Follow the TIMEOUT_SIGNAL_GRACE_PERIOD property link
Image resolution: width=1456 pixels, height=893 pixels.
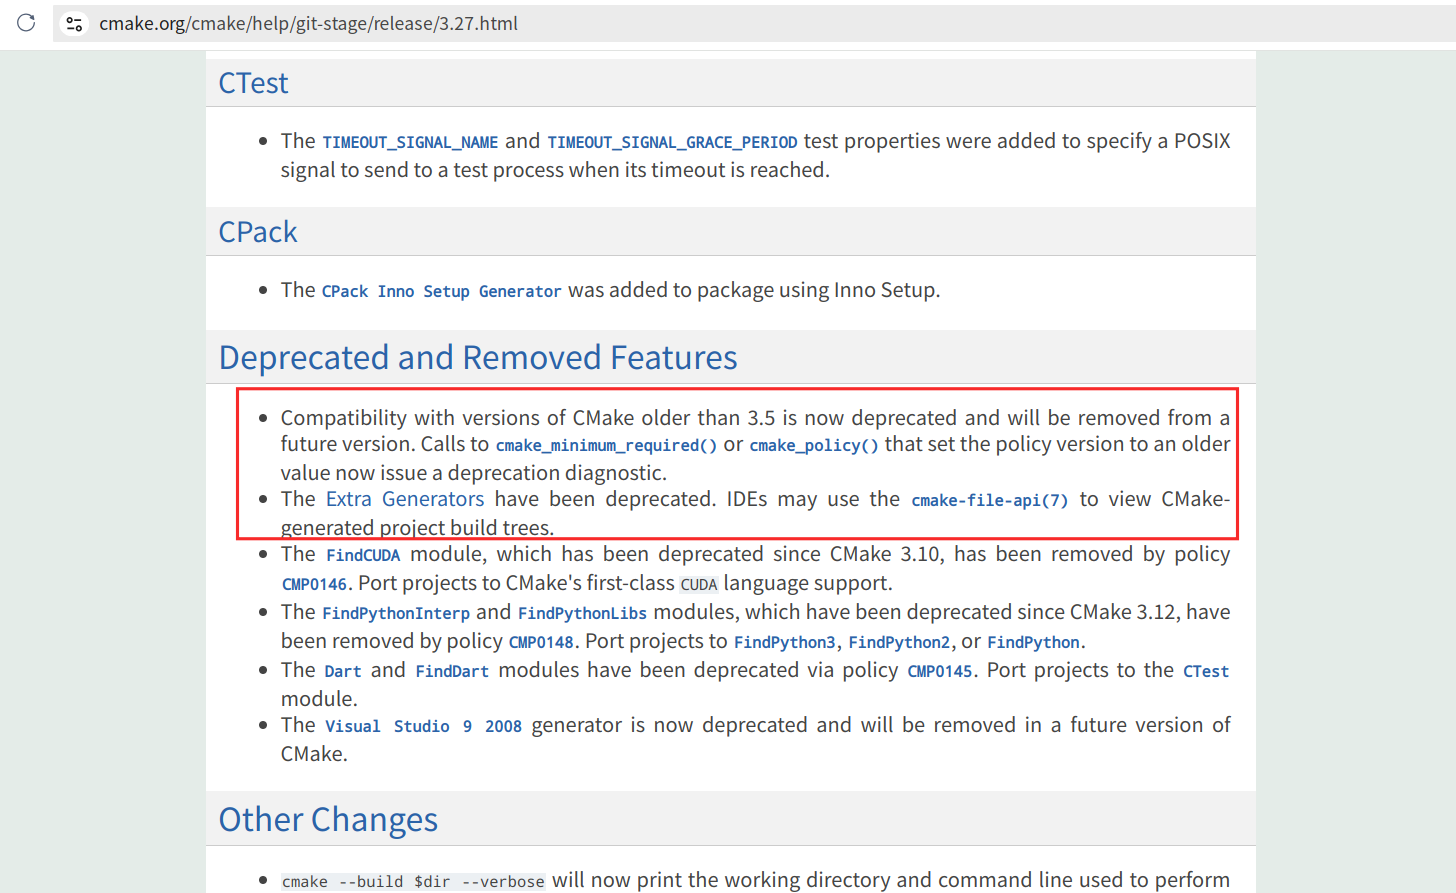coord(672,142)
